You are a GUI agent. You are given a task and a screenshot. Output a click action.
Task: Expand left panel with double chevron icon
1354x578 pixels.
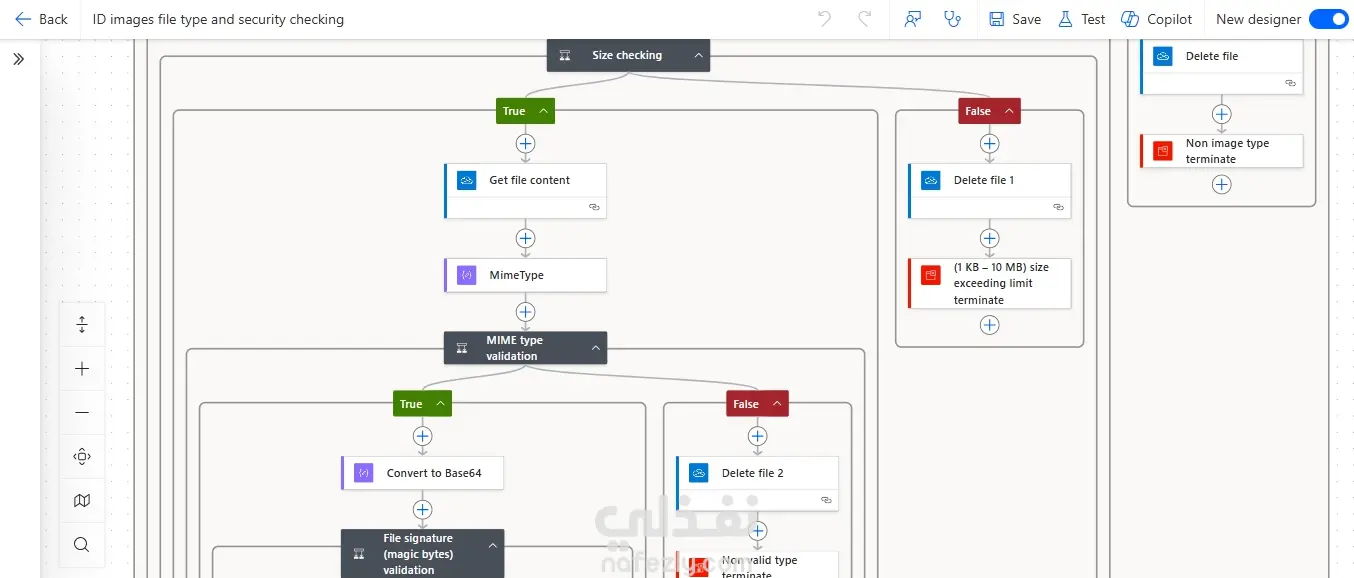pos(19,59)
